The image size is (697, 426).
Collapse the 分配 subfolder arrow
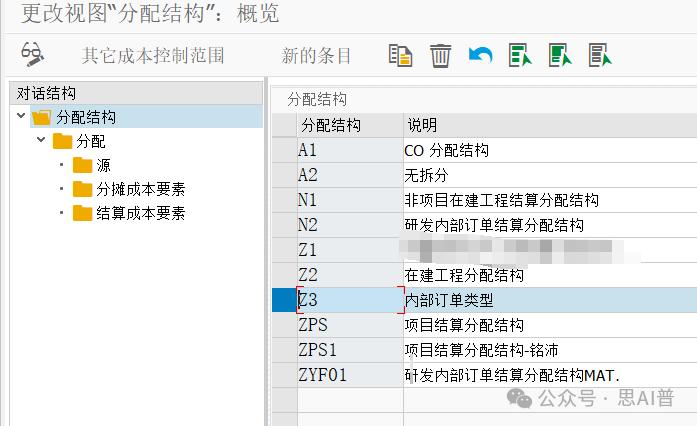click(41, 141)
